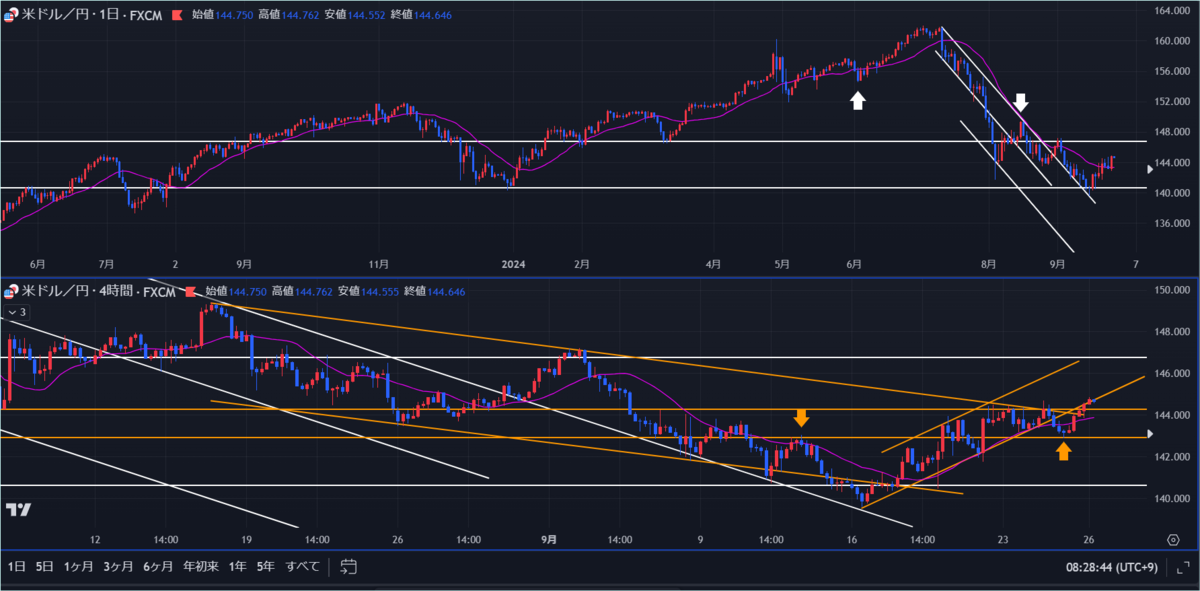Expand the collapsed indicators list showing 3
This screenshot has height=591, width=1200.
tap(18, 311)
